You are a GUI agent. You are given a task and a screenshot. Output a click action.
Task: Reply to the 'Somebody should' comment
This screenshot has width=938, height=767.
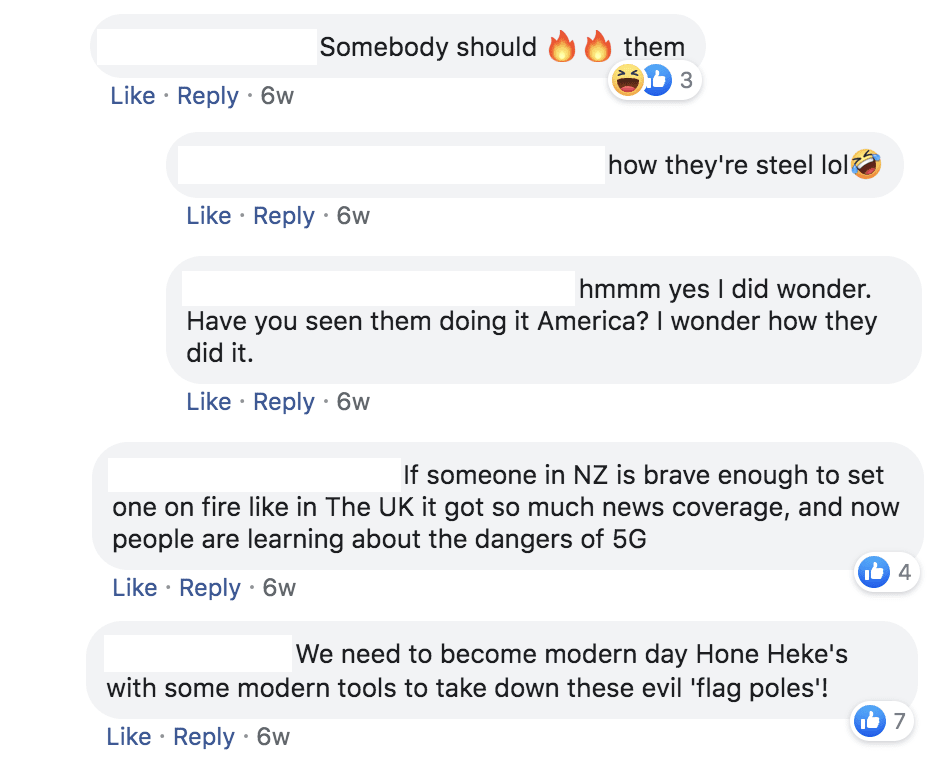click(208, 96)
